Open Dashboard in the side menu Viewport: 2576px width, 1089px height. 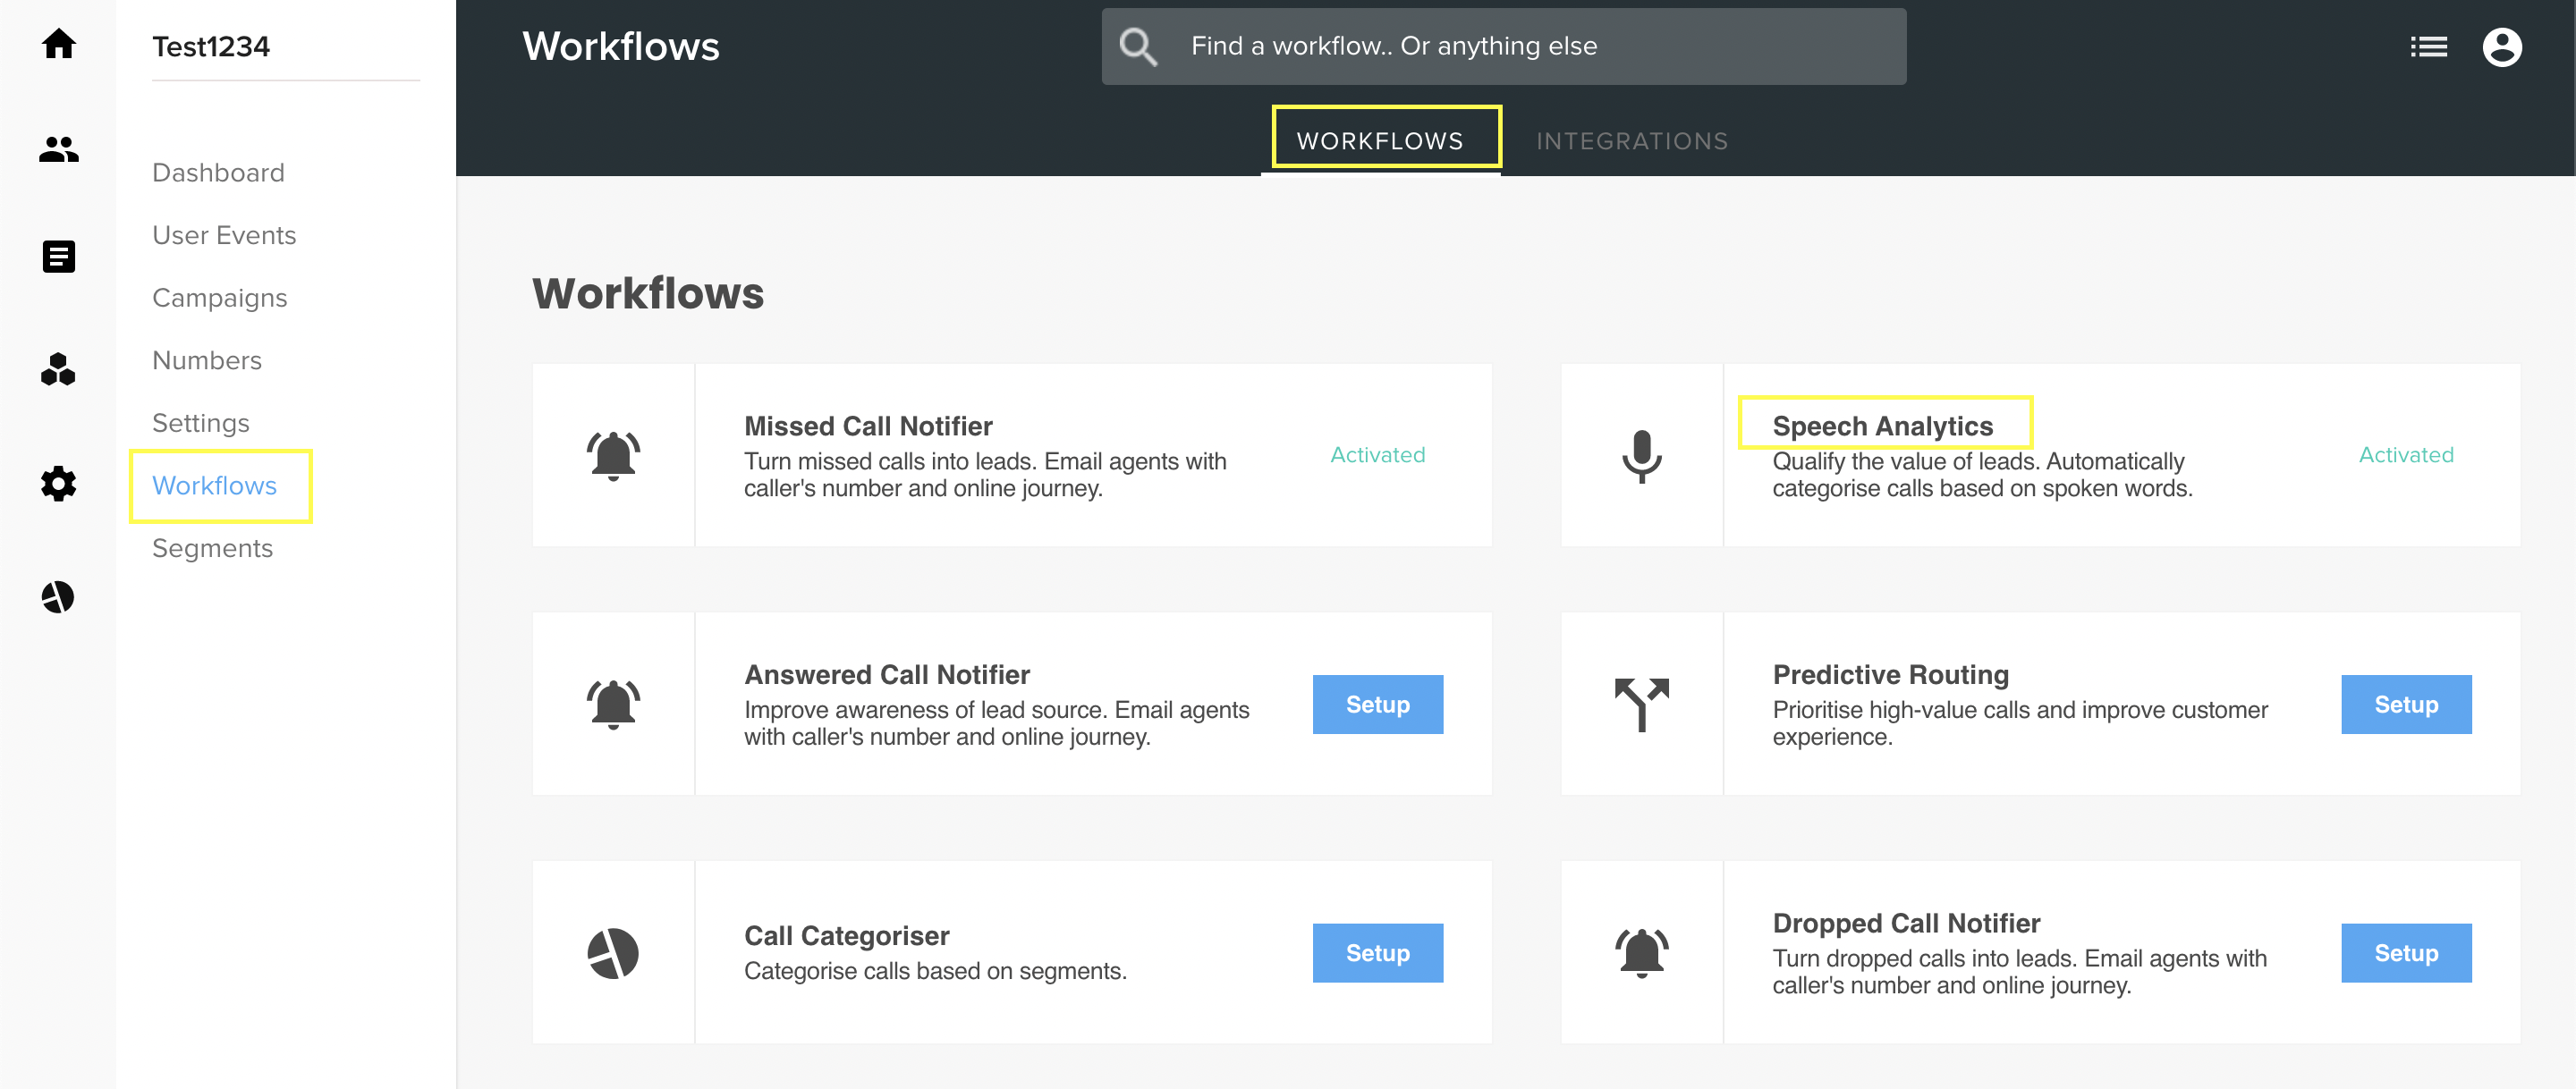(218, 172)
